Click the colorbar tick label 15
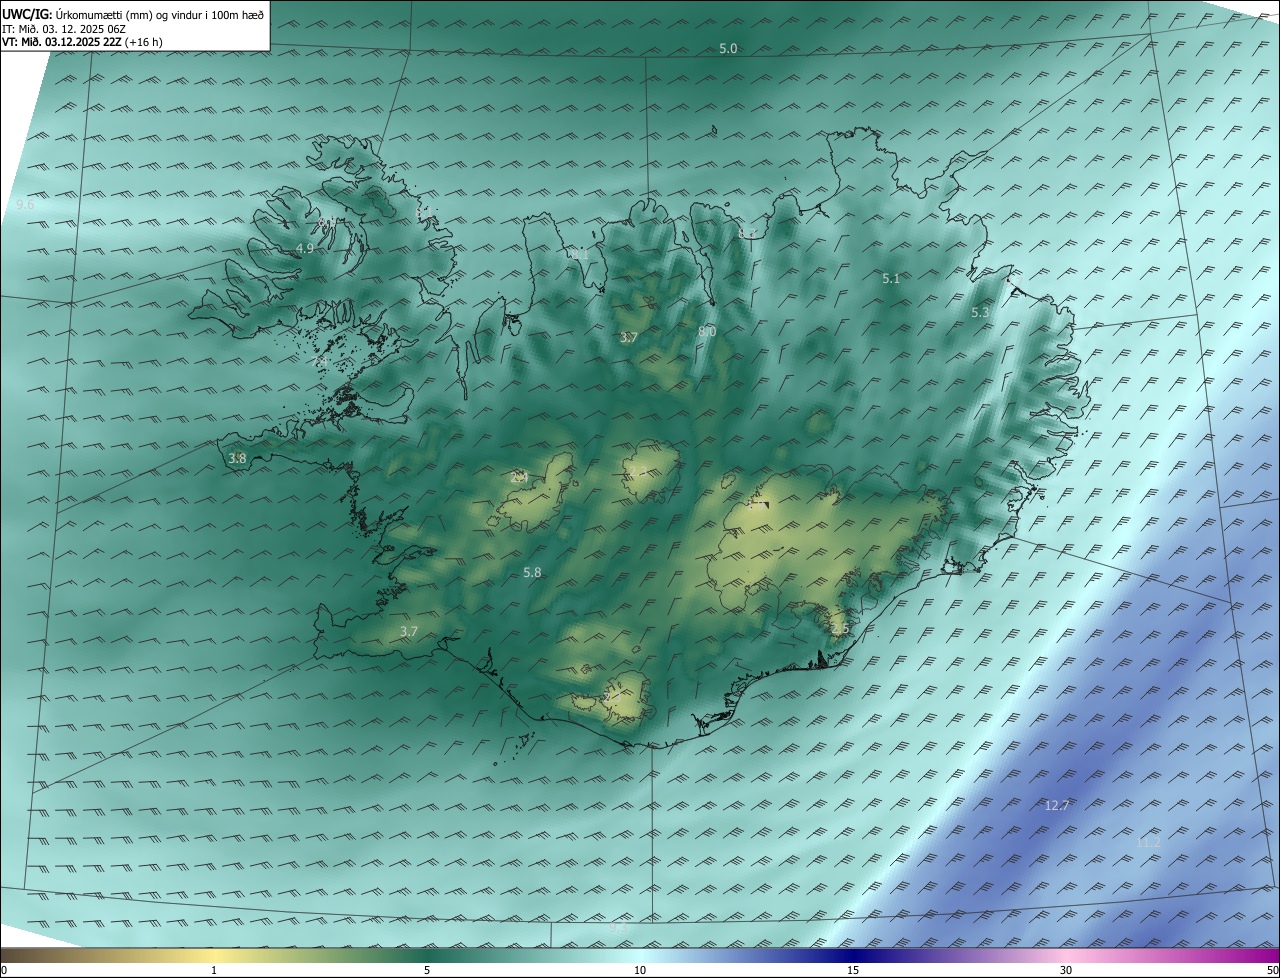This screenshot has width=1280, height=978. 853,970
